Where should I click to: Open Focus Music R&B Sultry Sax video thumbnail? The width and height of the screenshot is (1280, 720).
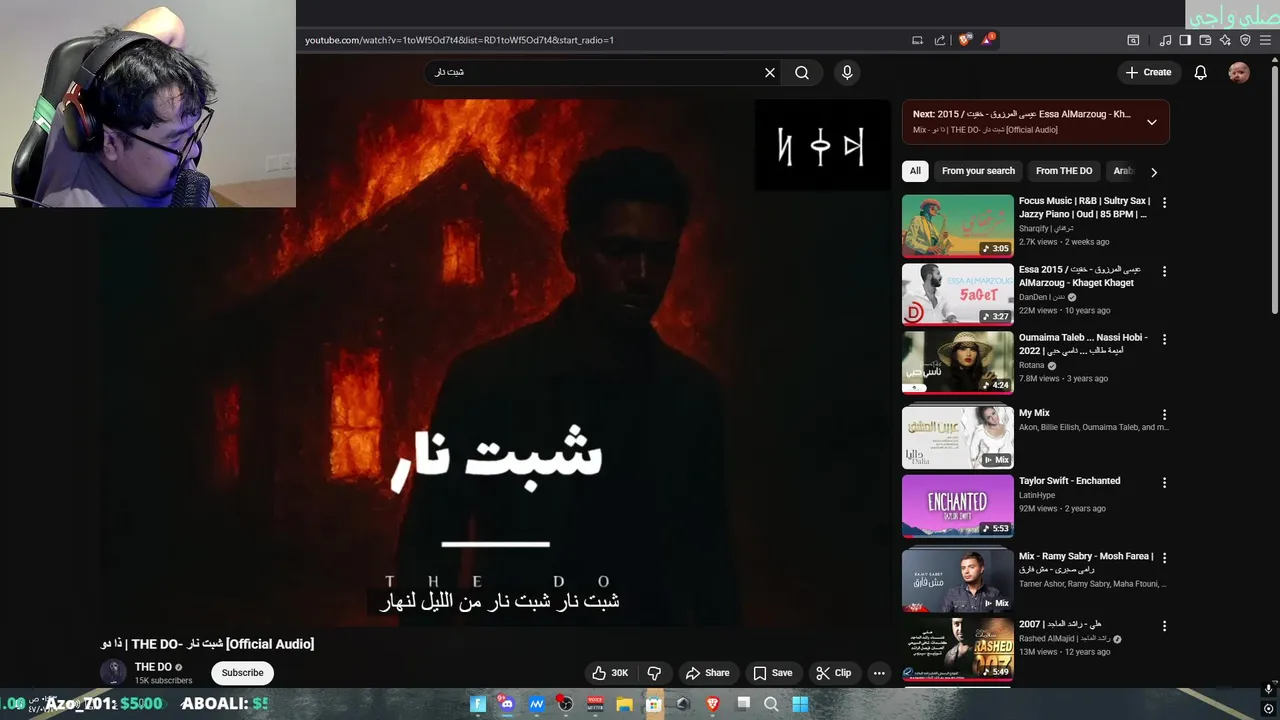click(x=958, y=226)
